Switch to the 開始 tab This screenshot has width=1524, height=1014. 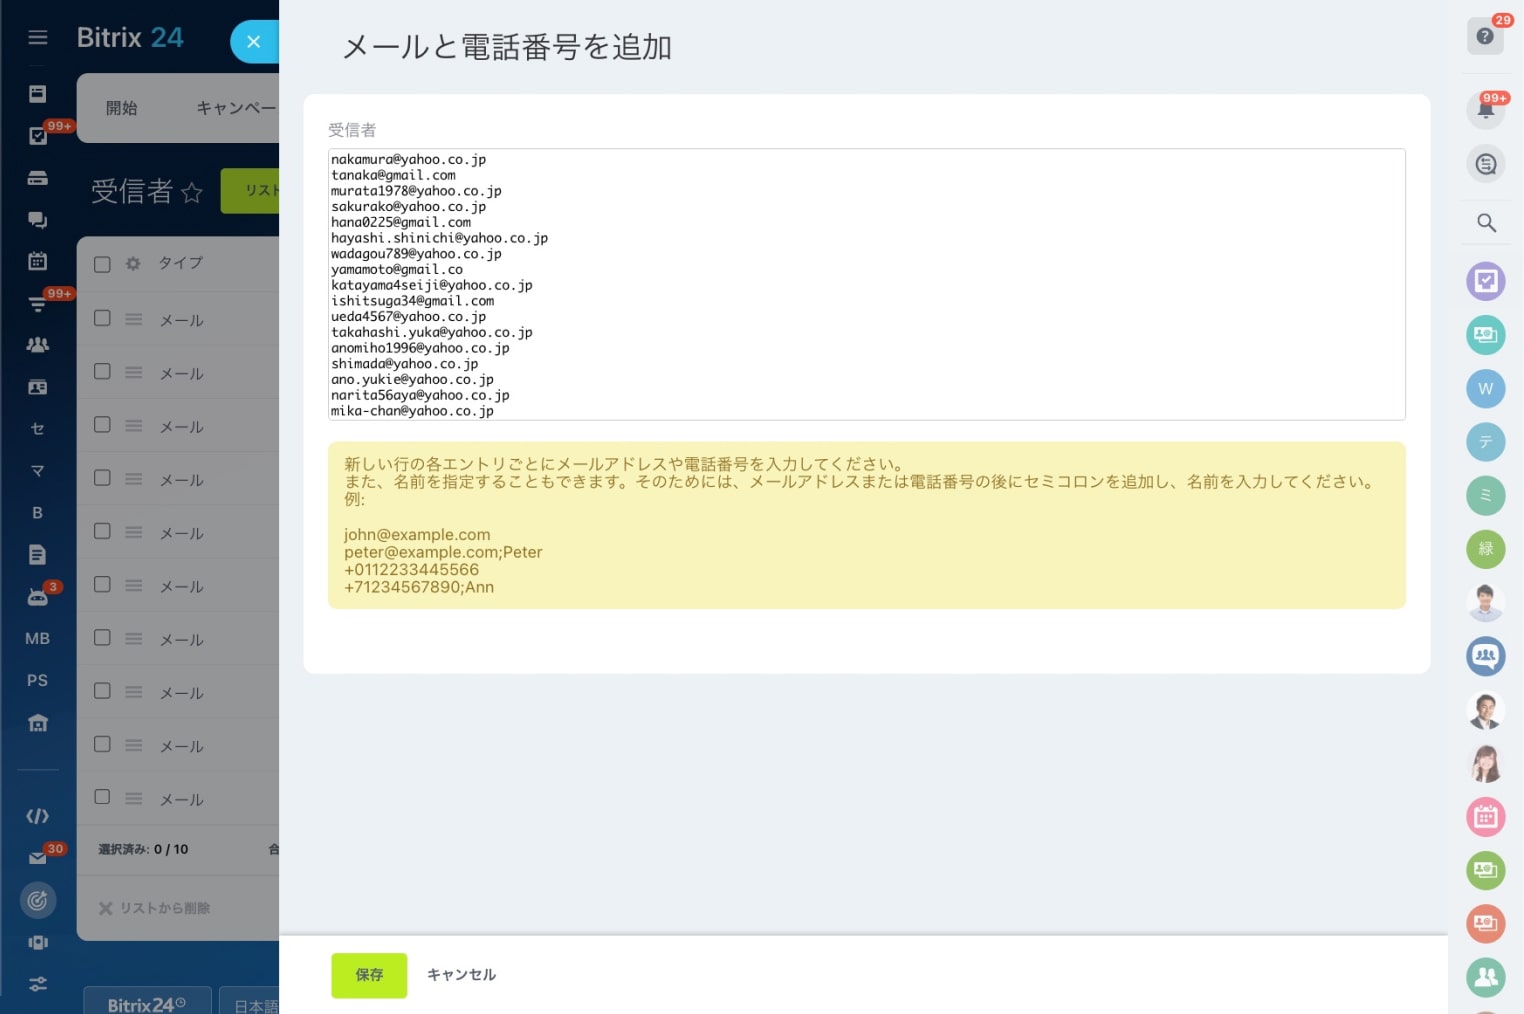121,108
